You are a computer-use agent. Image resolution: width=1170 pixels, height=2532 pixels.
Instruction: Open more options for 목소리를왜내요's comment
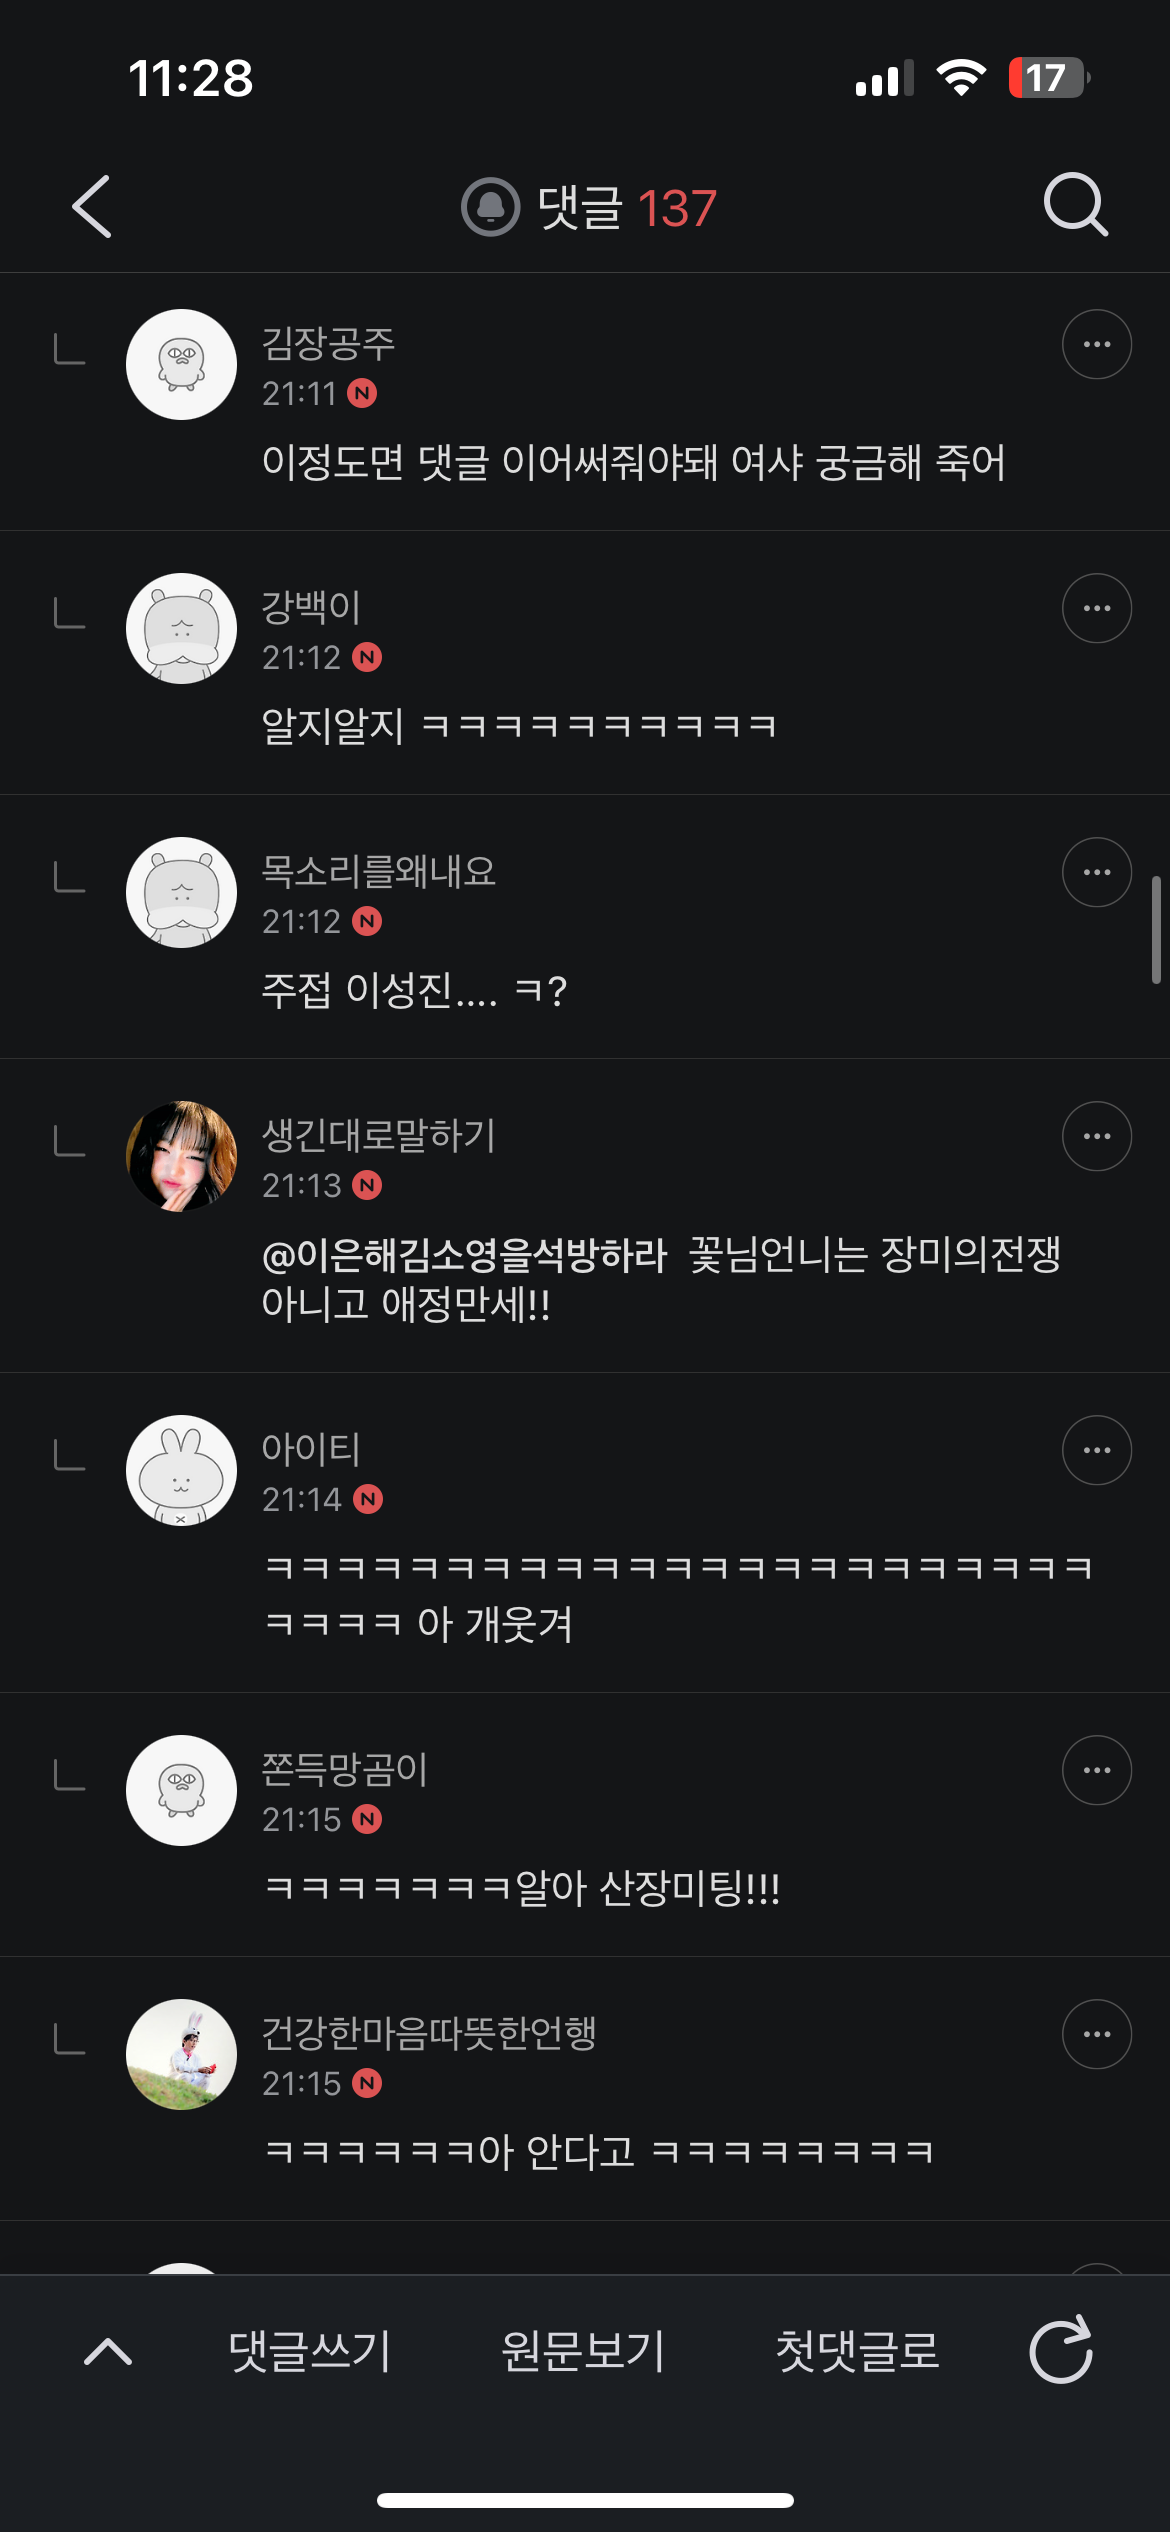[1096, 872]
